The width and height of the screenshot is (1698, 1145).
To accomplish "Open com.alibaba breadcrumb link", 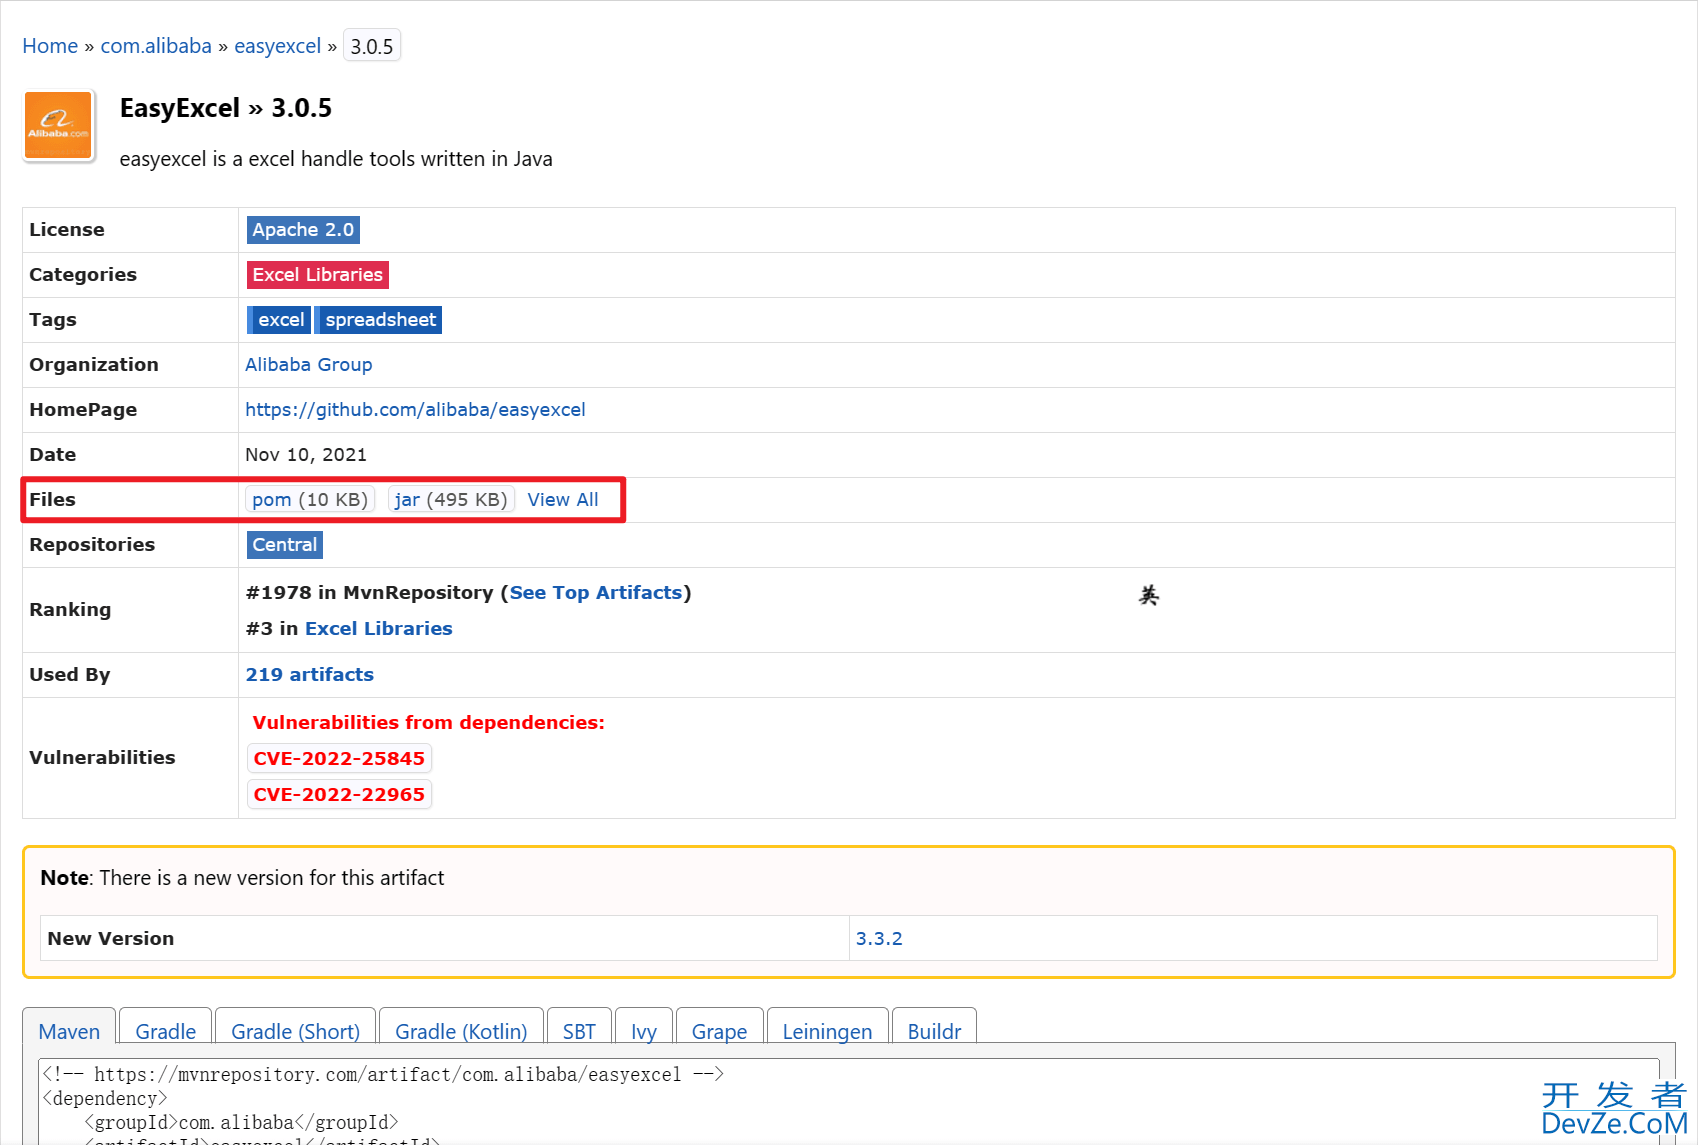I will tap(156, 46).
